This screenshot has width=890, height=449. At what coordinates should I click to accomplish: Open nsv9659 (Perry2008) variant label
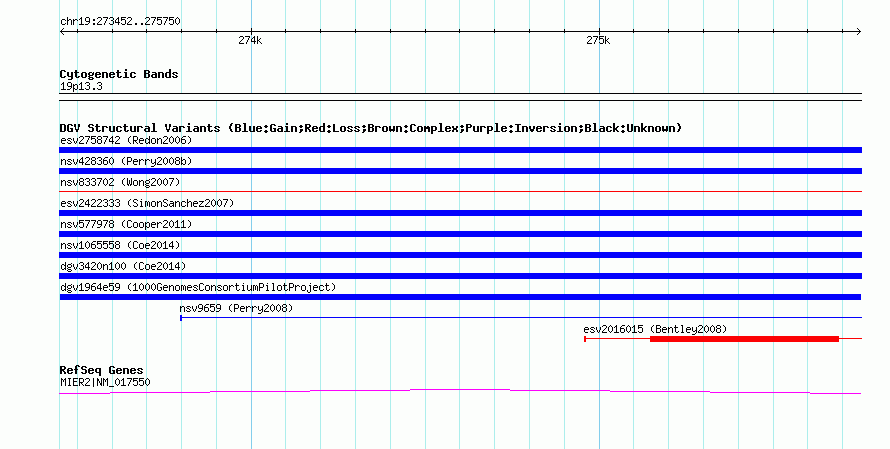[x=236, y=308]
